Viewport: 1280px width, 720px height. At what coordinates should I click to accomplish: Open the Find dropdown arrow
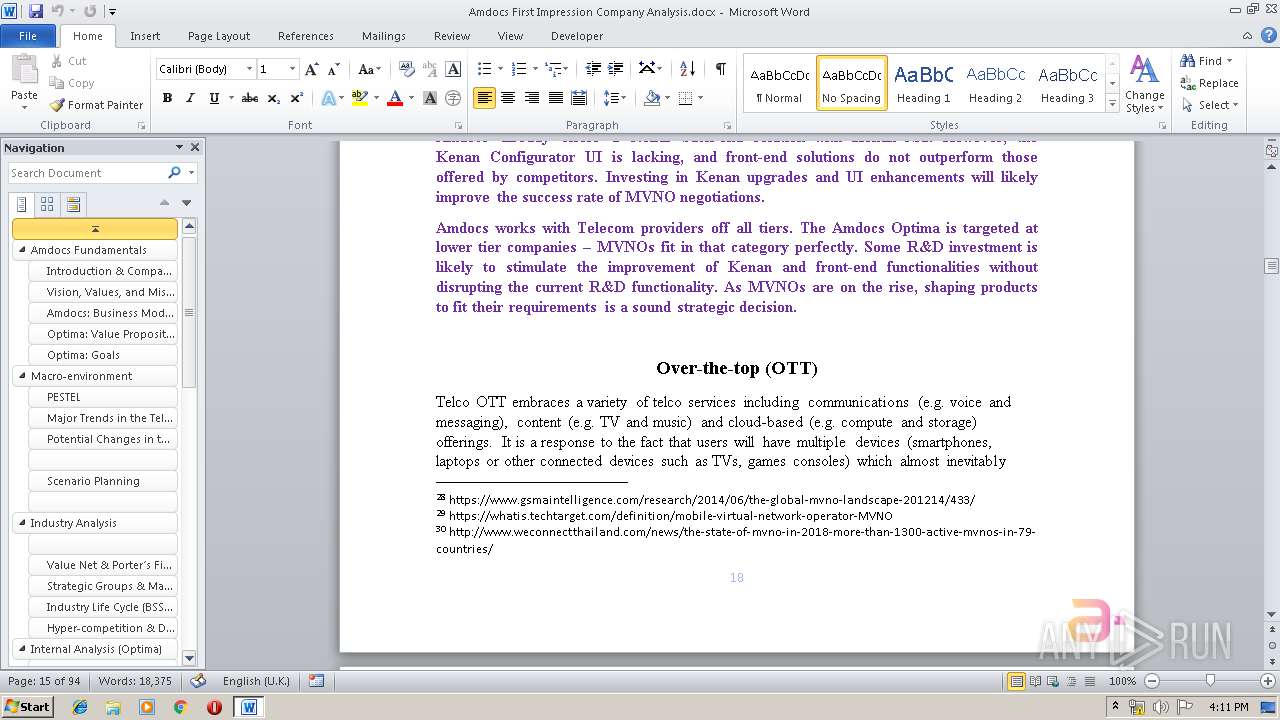point(1229,61)
